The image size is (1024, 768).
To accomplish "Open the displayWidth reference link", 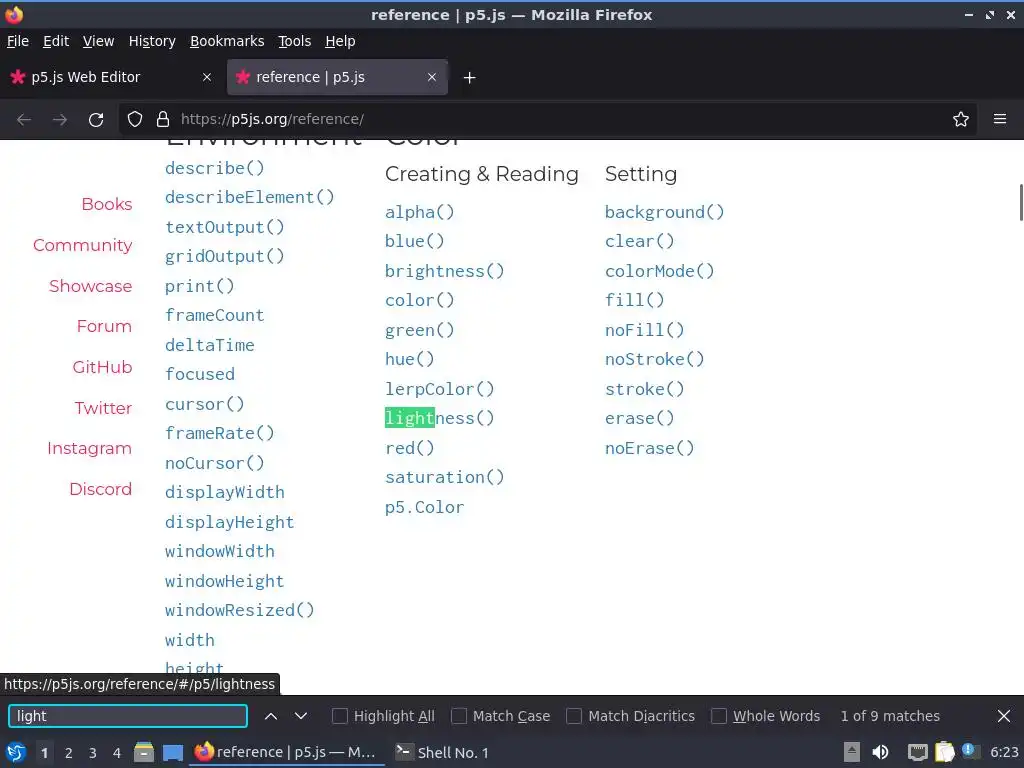I will click(x=225, y=492).
